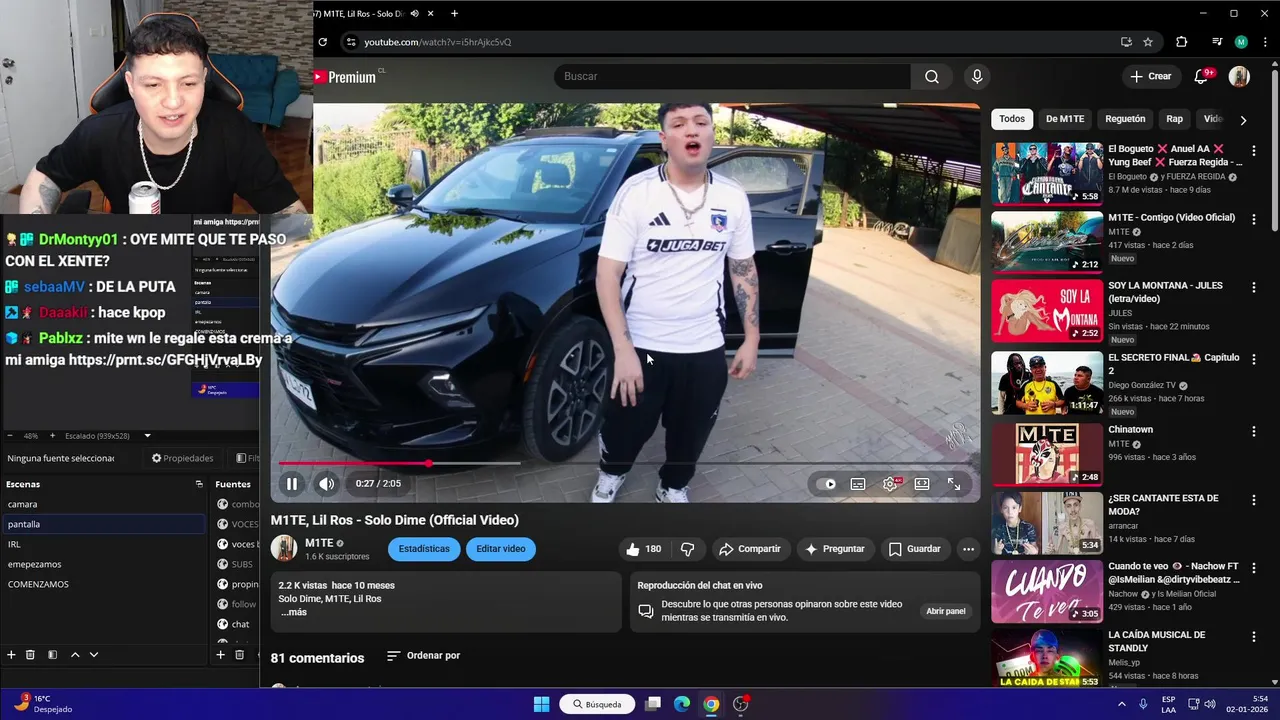Dislike the video with thumbs down
Viewport: 1280px width, 720px height.
tap(687, 549)
